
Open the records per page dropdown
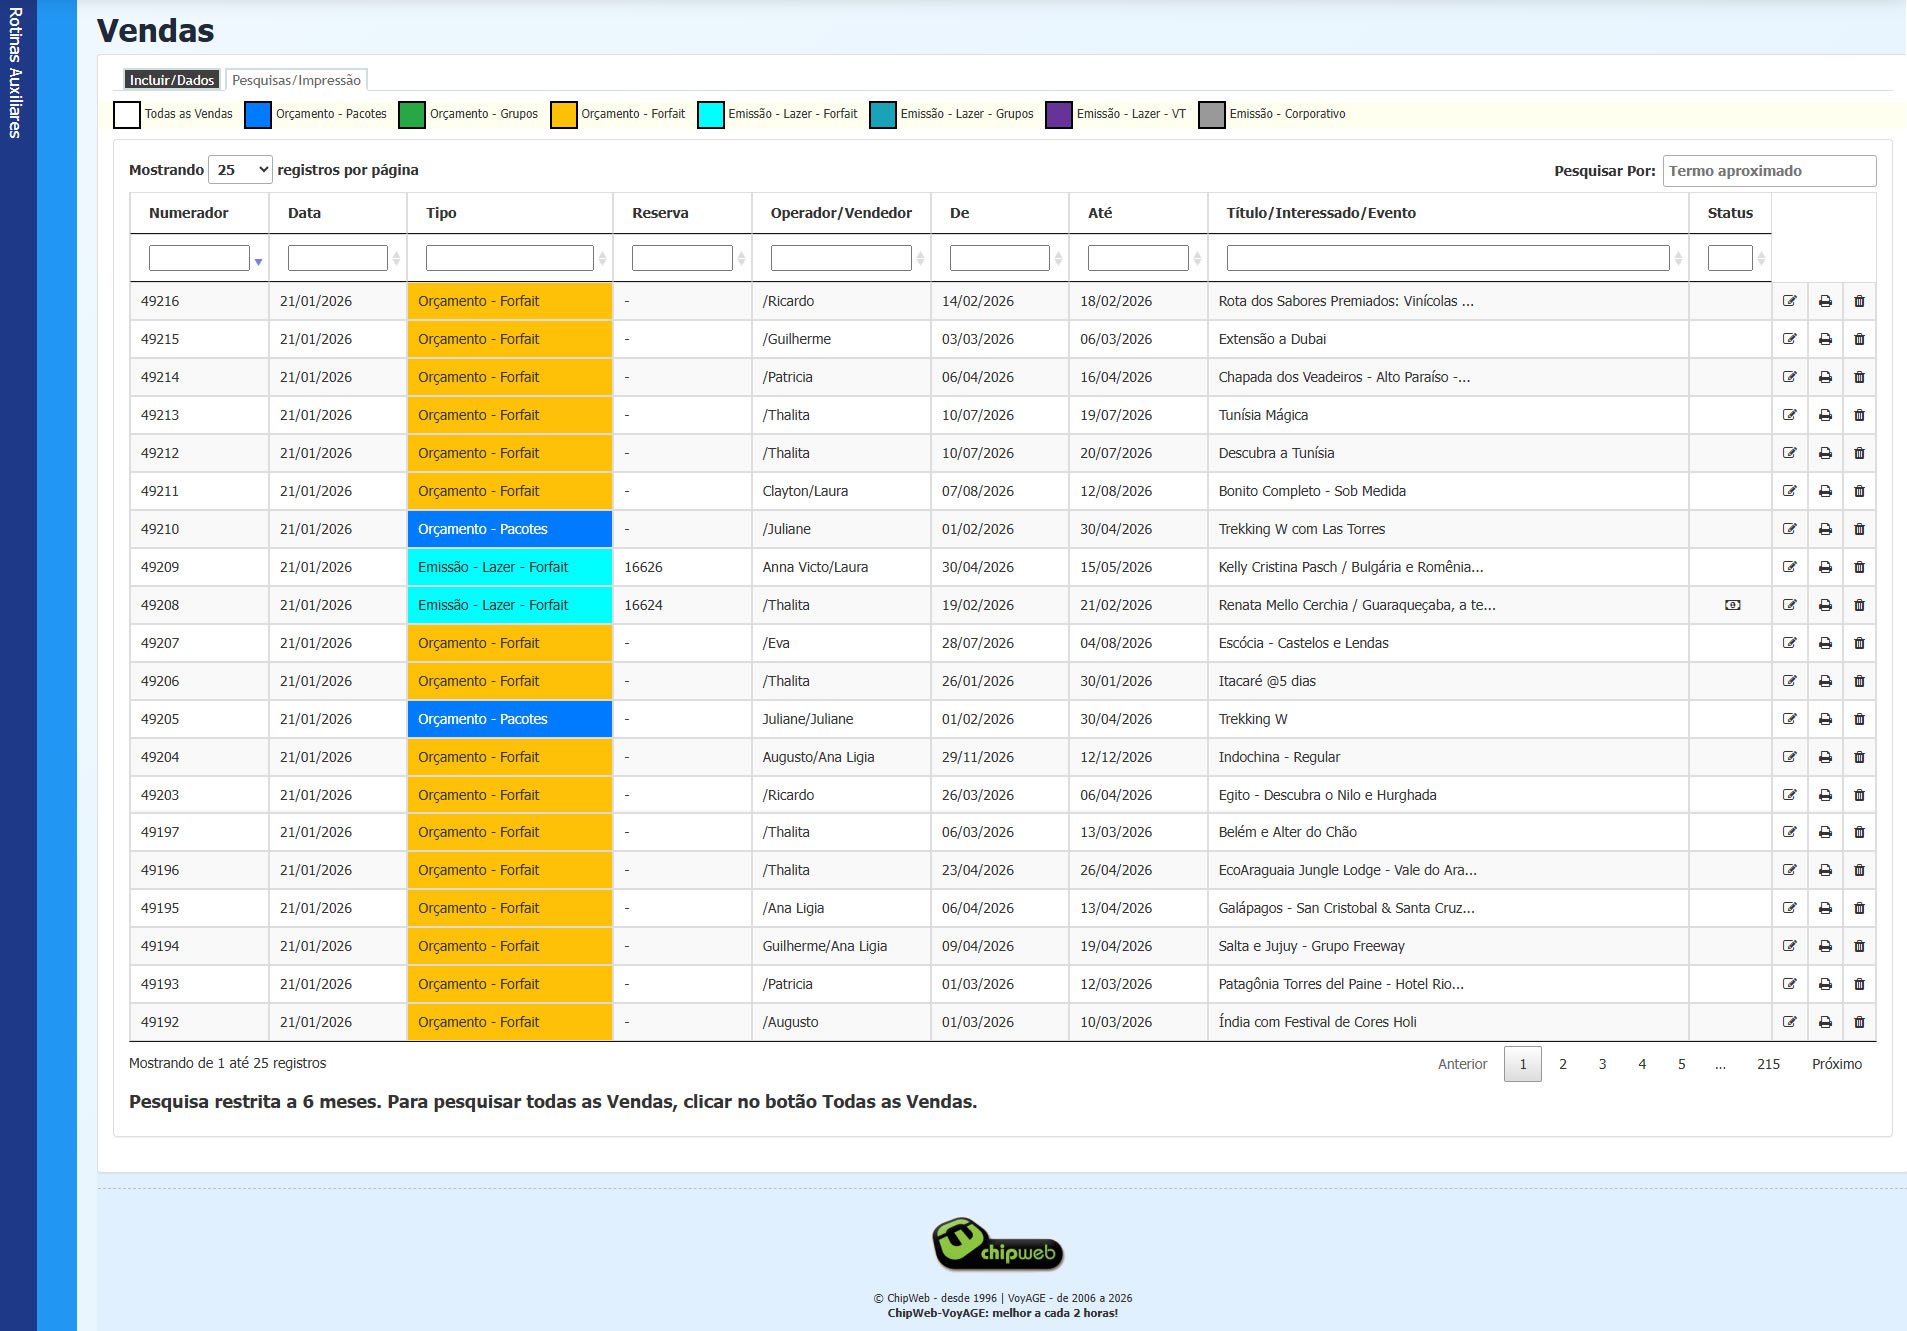240,170
